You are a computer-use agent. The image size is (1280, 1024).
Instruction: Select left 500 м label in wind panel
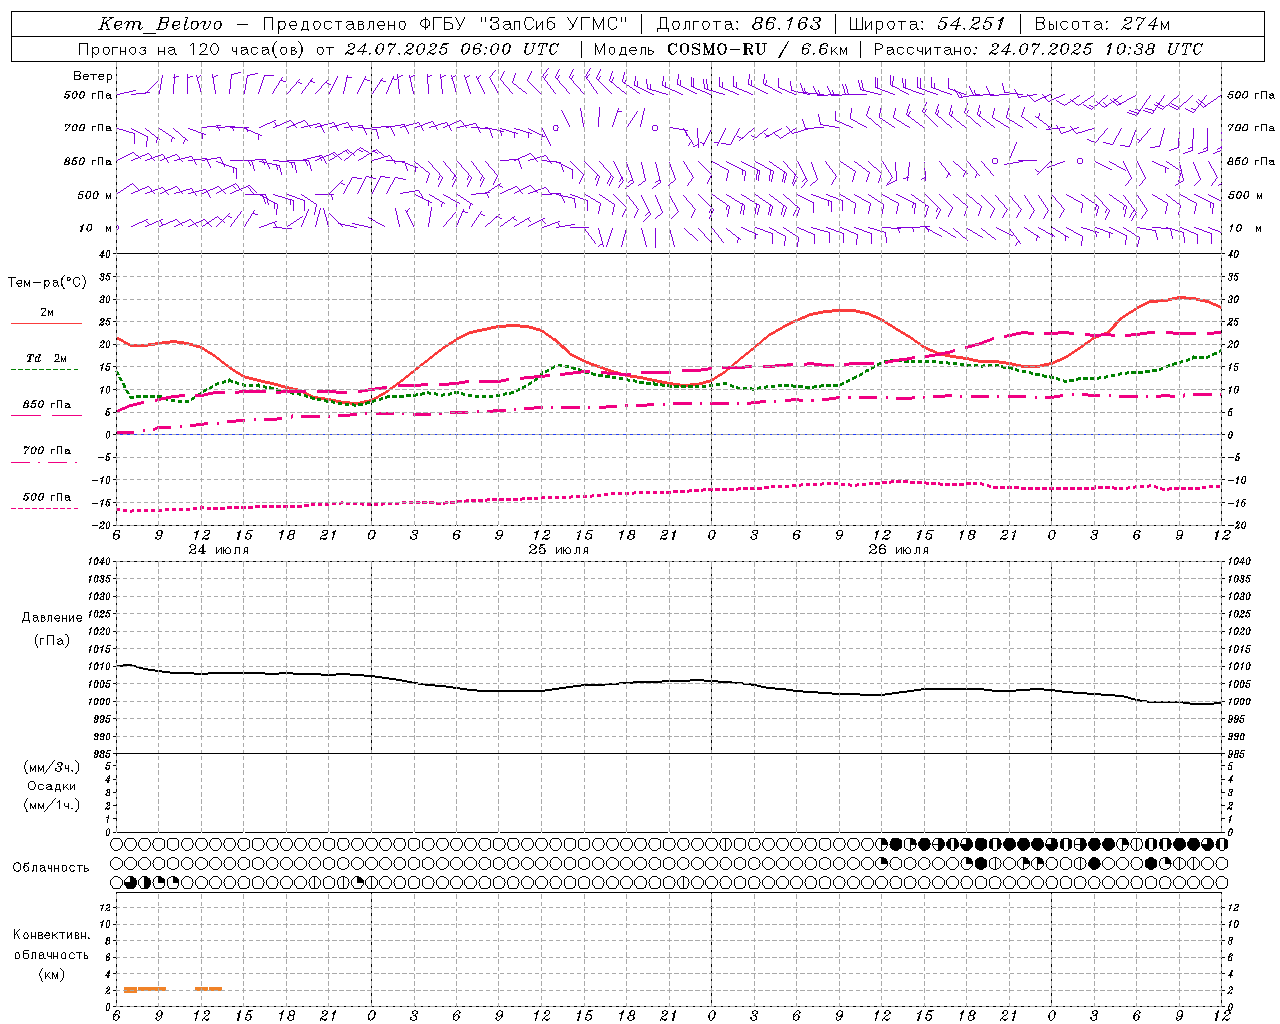click(95, 195)
